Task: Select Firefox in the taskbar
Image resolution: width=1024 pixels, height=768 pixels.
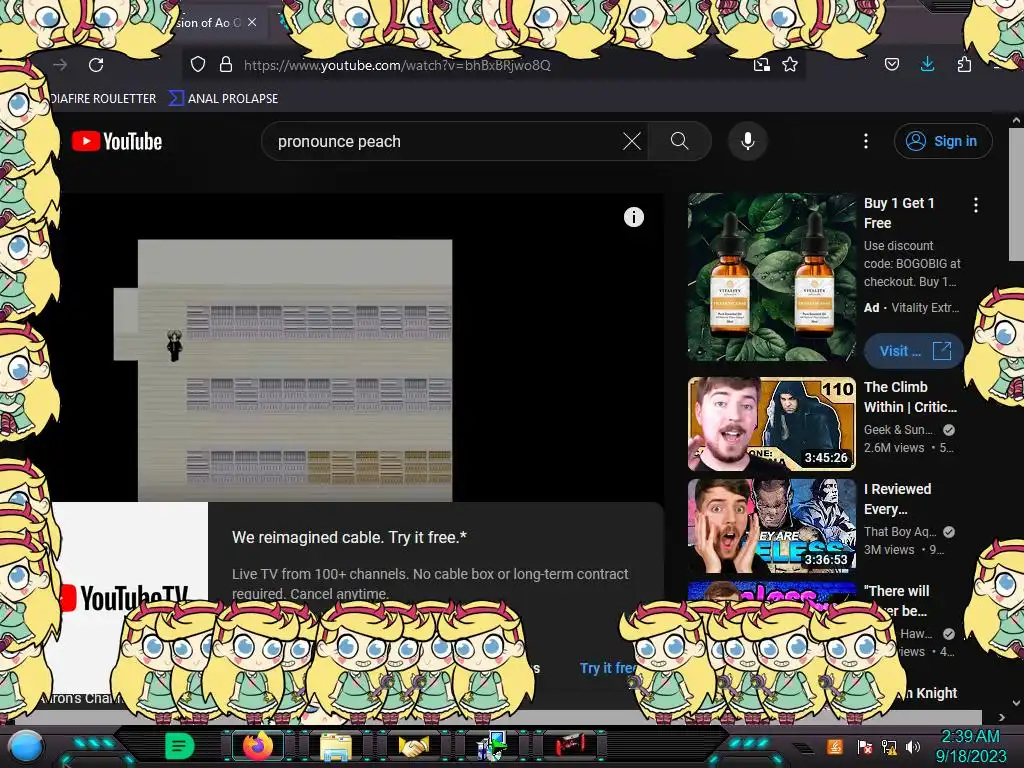Action: point(257,746)
